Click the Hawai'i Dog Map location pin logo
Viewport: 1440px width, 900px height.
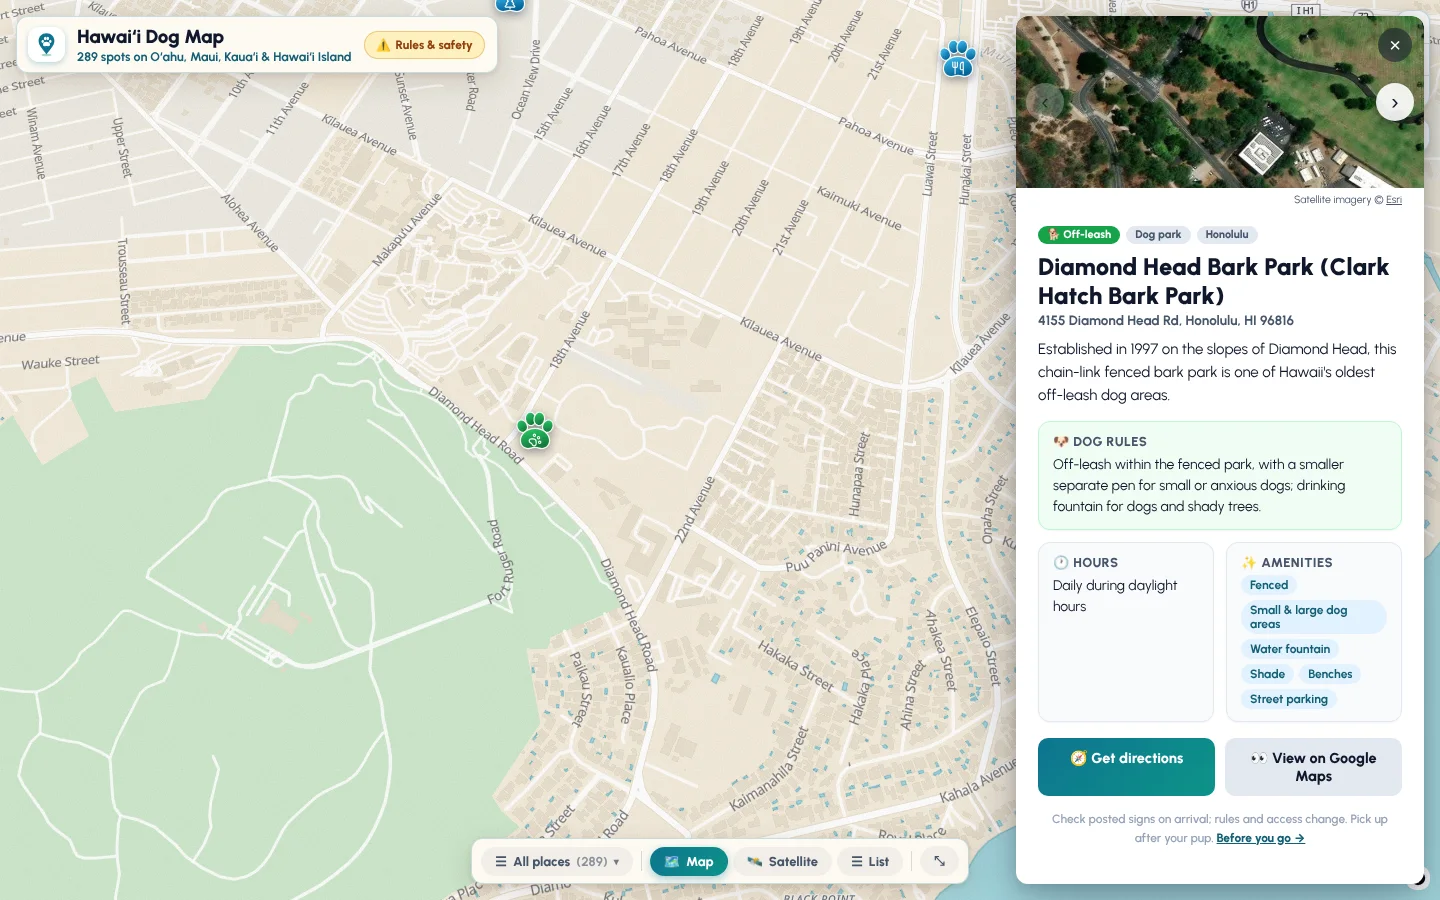(46, 44)
